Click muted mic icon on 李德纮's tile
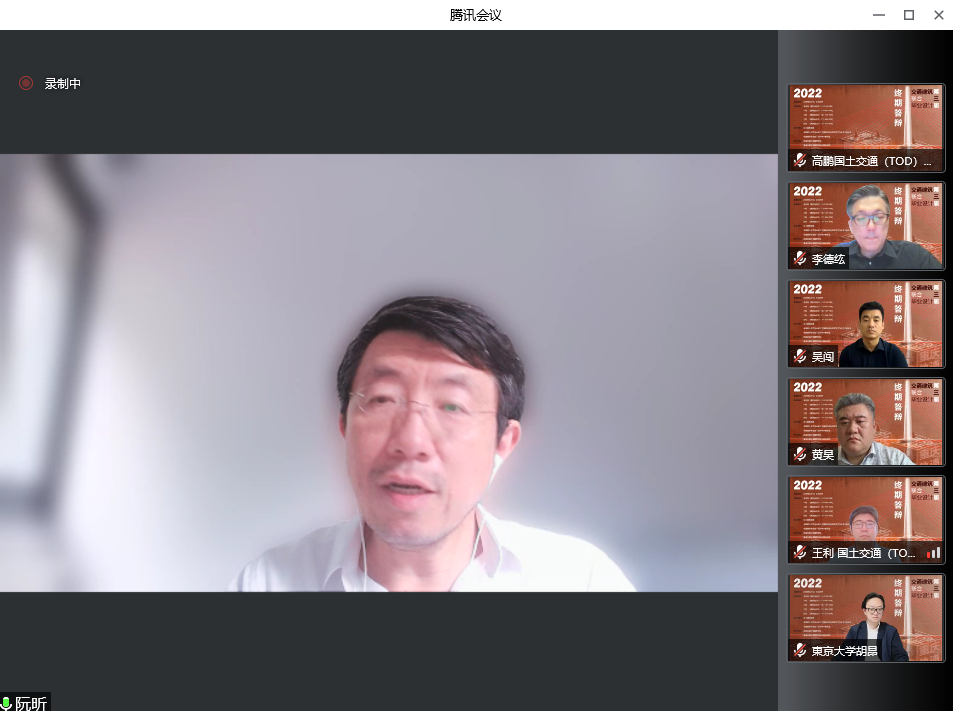The width and height of the screenshot is (953, 711). click(x=800, y=259)
